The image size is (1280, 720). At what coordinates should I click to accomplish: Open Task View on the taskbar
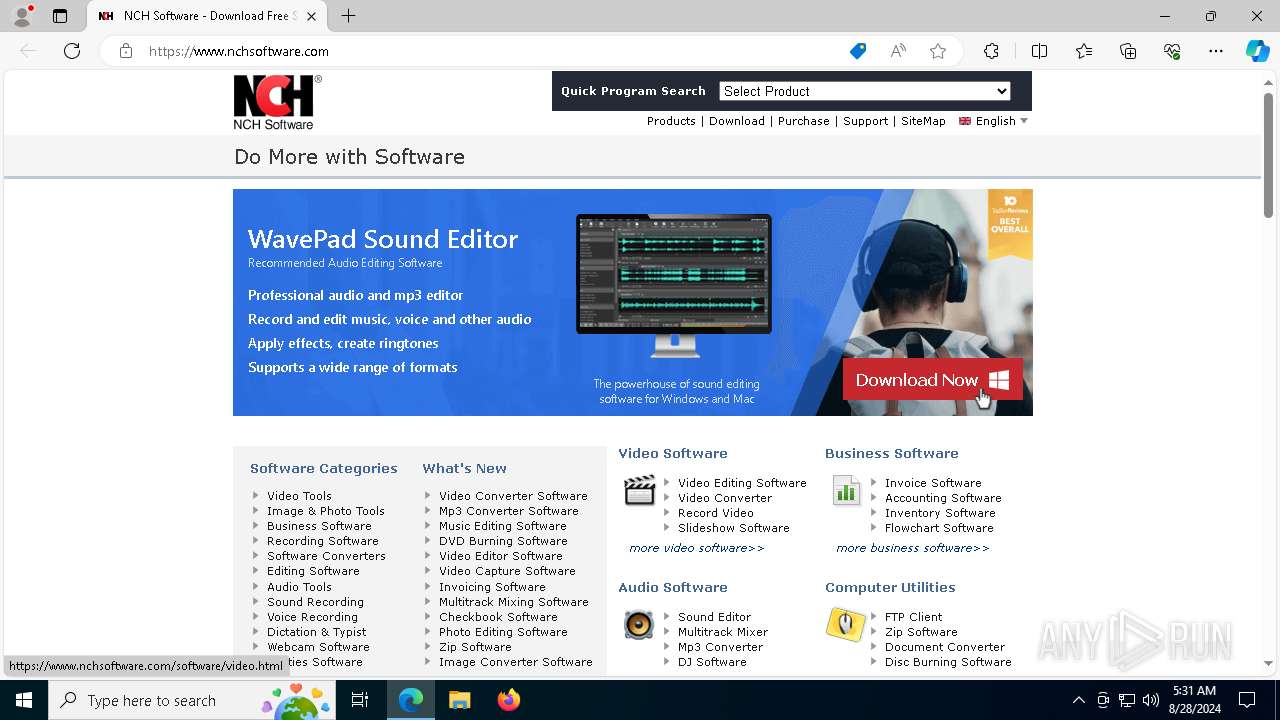360,700
